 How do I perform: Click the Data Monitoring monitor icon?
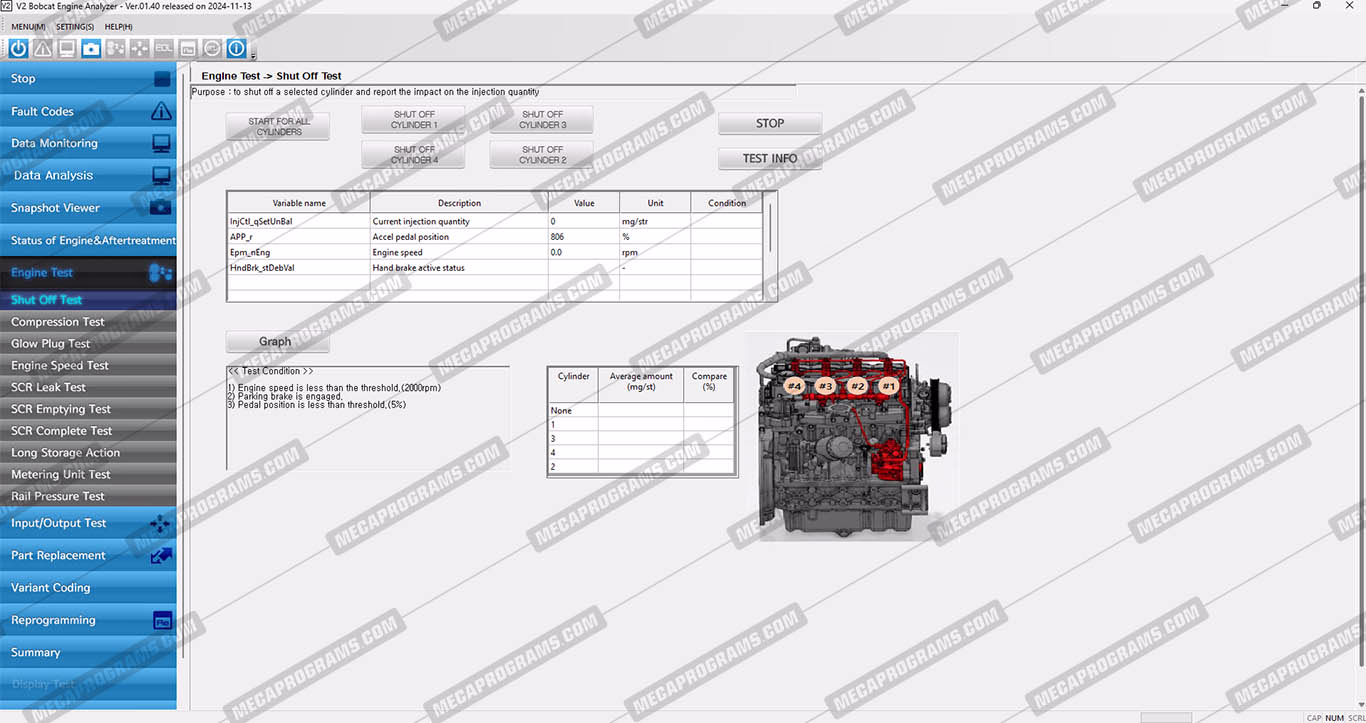161,143
